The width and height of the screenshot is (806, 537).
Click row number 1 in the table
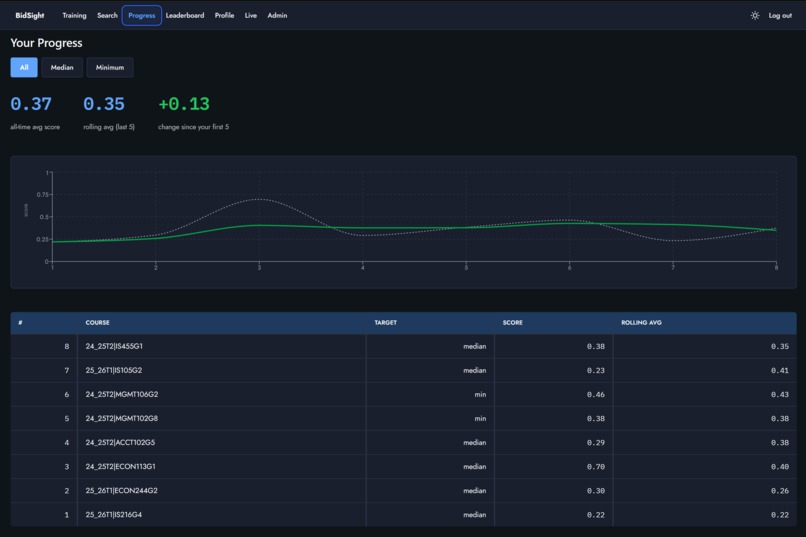click(x=66, y=514)
